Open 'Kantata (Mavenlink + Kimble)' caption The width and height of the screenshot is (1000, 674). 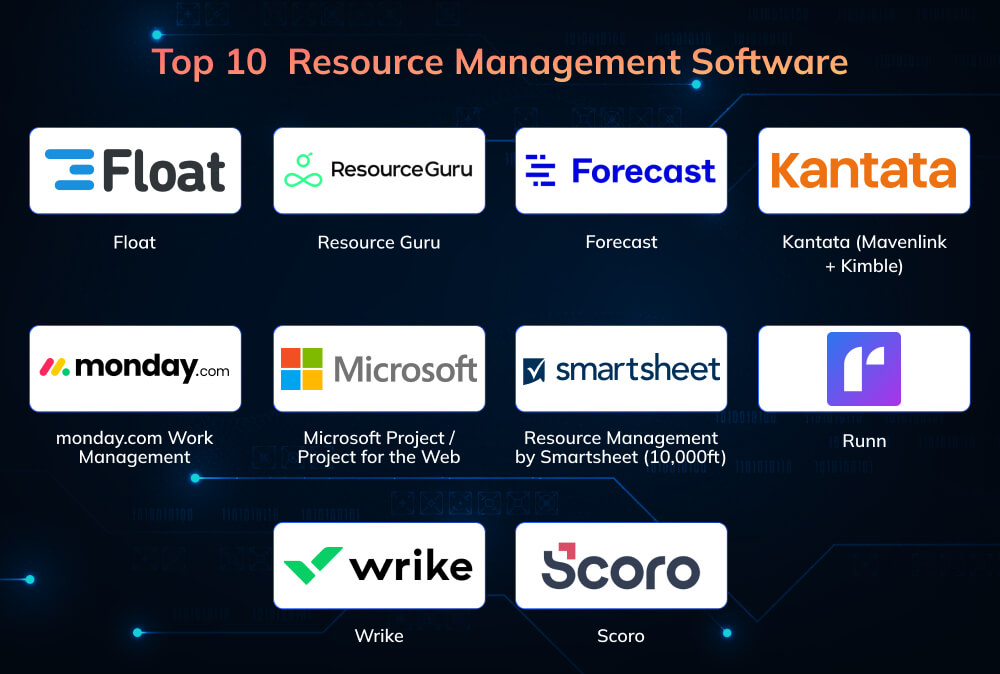864,251
